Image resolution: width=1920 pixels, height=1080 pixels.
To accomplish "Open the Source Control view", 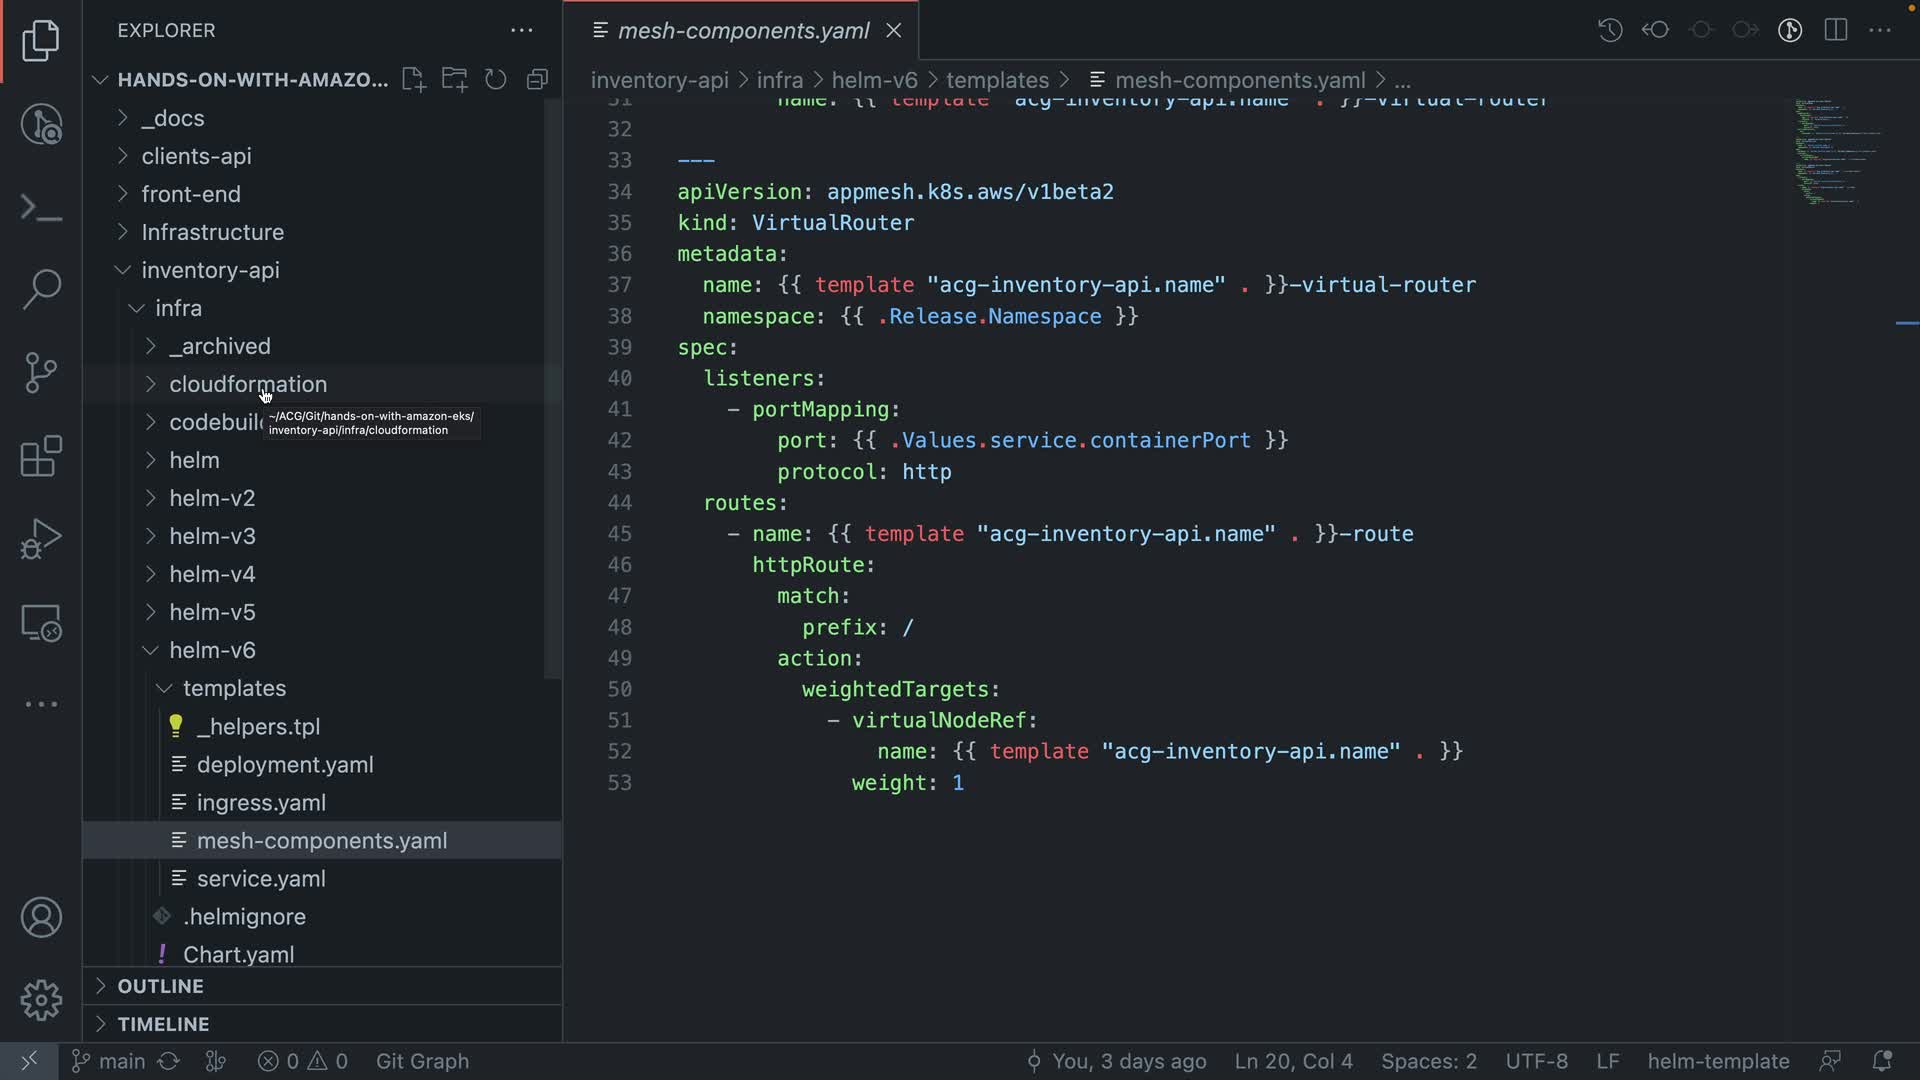I will [x=41, y=373].
